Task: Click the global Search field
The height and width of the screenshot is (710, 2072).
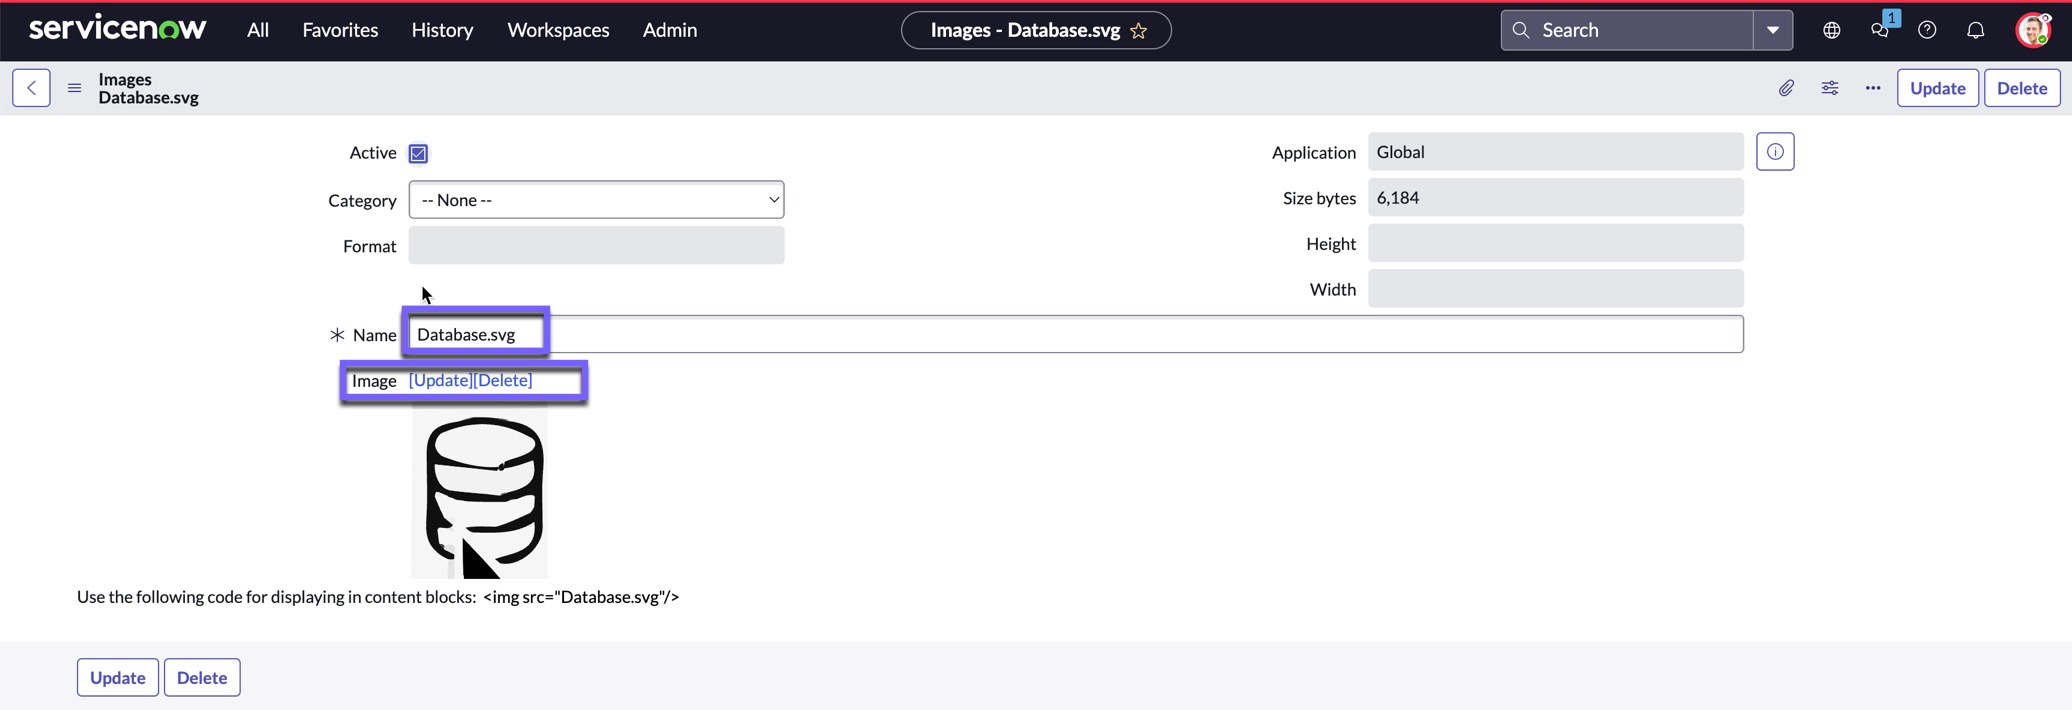Action: click(x=1627, y=30)
